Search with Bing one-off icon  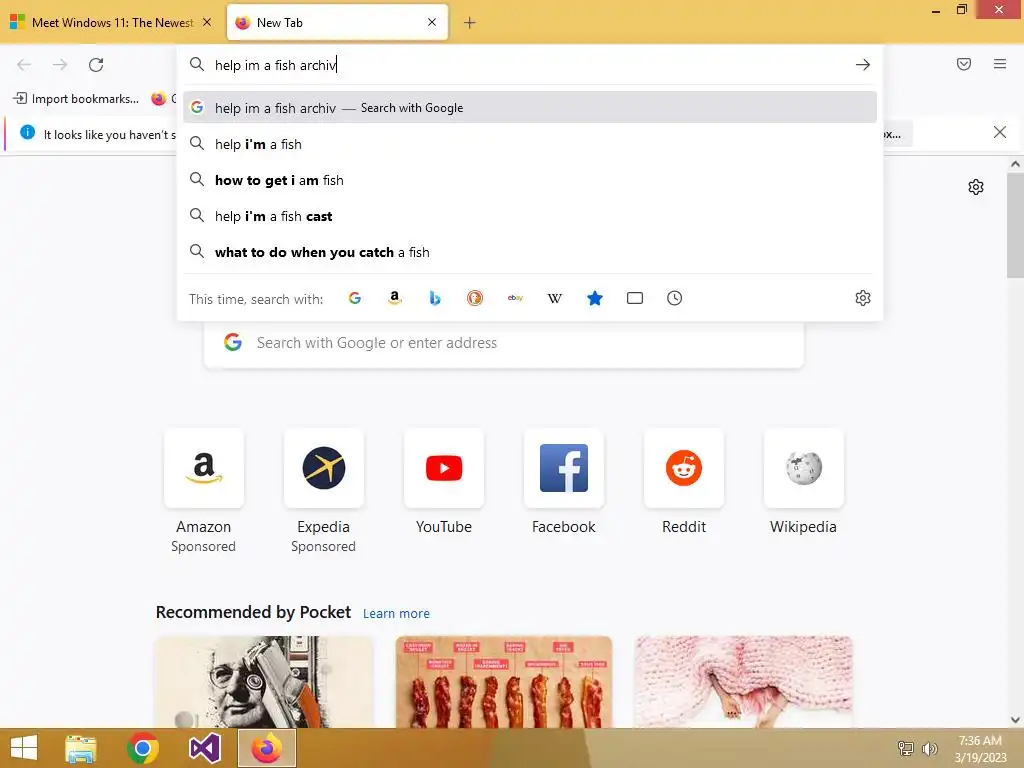[435, 298]
